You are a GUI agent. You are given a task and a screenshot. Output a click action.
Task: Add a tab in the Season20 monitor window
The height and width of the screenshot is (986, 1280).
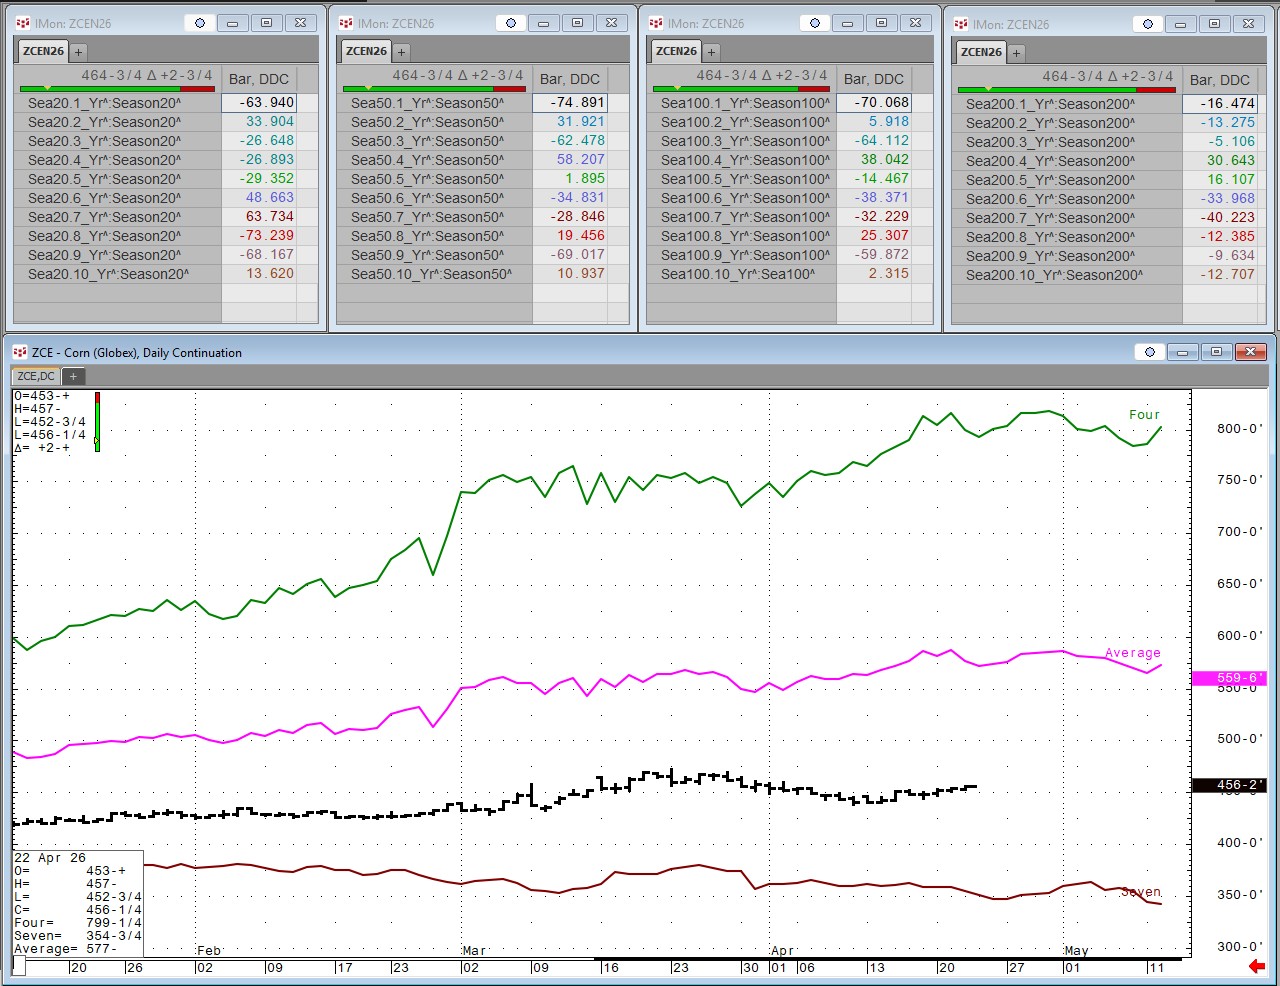78,52
